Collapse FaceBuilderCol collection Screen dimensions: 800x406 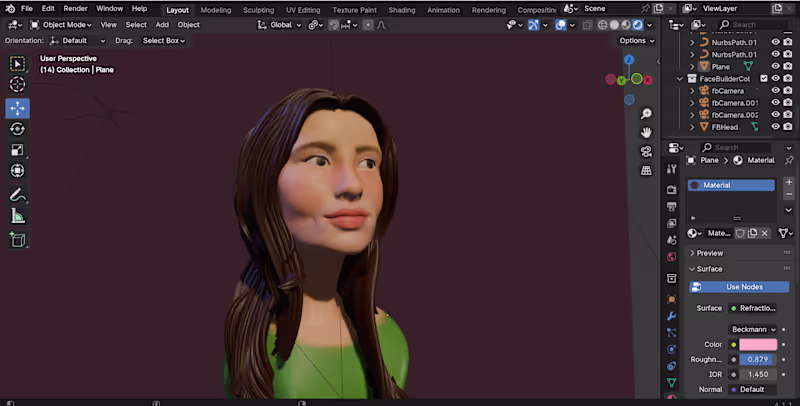680,79
